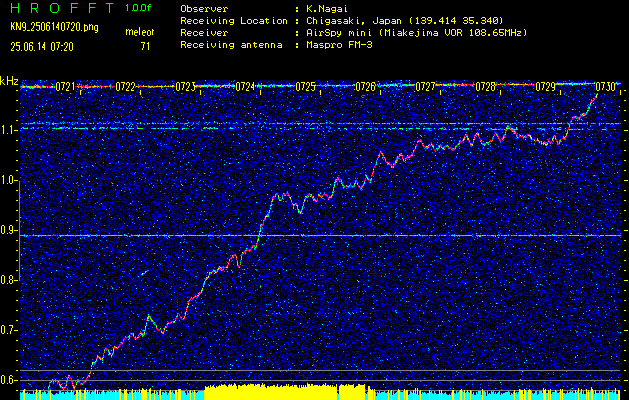Click the 0722 time marker

126,87
